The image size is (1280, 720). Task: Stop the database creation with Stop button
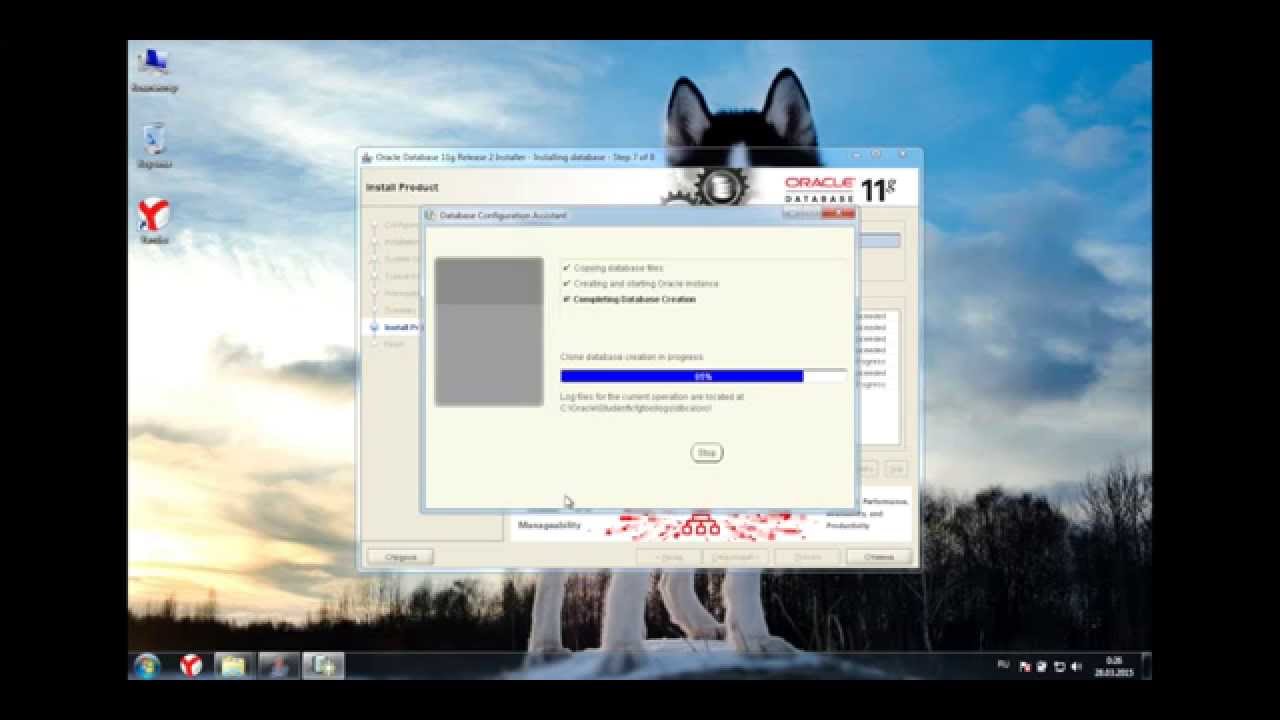[x=707, y=453]
